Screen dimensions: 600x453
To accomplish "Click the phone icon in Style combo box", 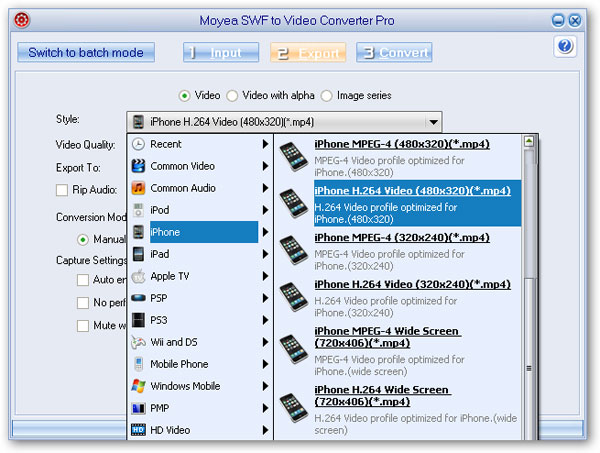I will [x=138, y=122].
